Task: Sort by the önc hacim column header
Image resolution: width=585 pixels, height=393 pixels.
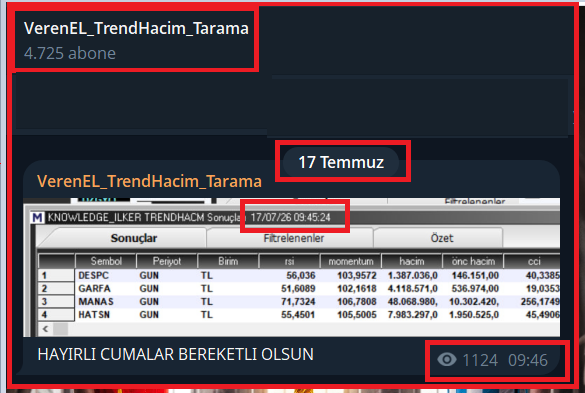Action: pos(473,261)
